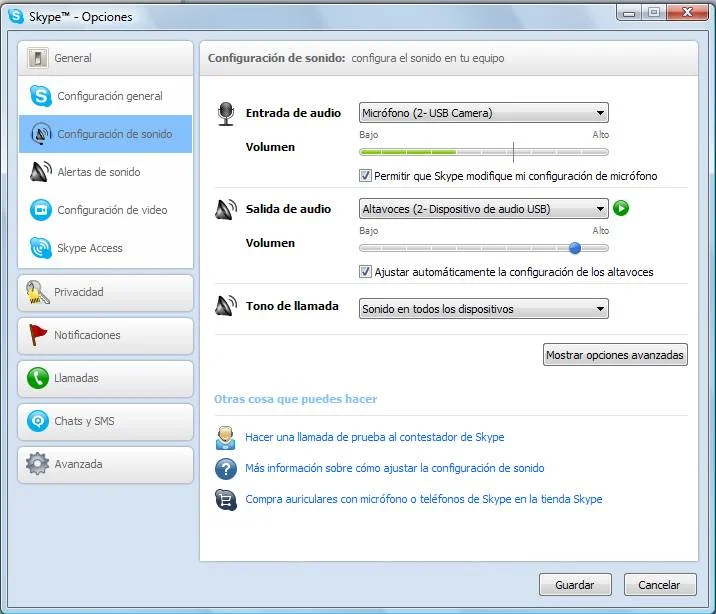716x614 pixels.
Task: Click the Skype Access wifi icon
Action: click(x=41, y=248)
